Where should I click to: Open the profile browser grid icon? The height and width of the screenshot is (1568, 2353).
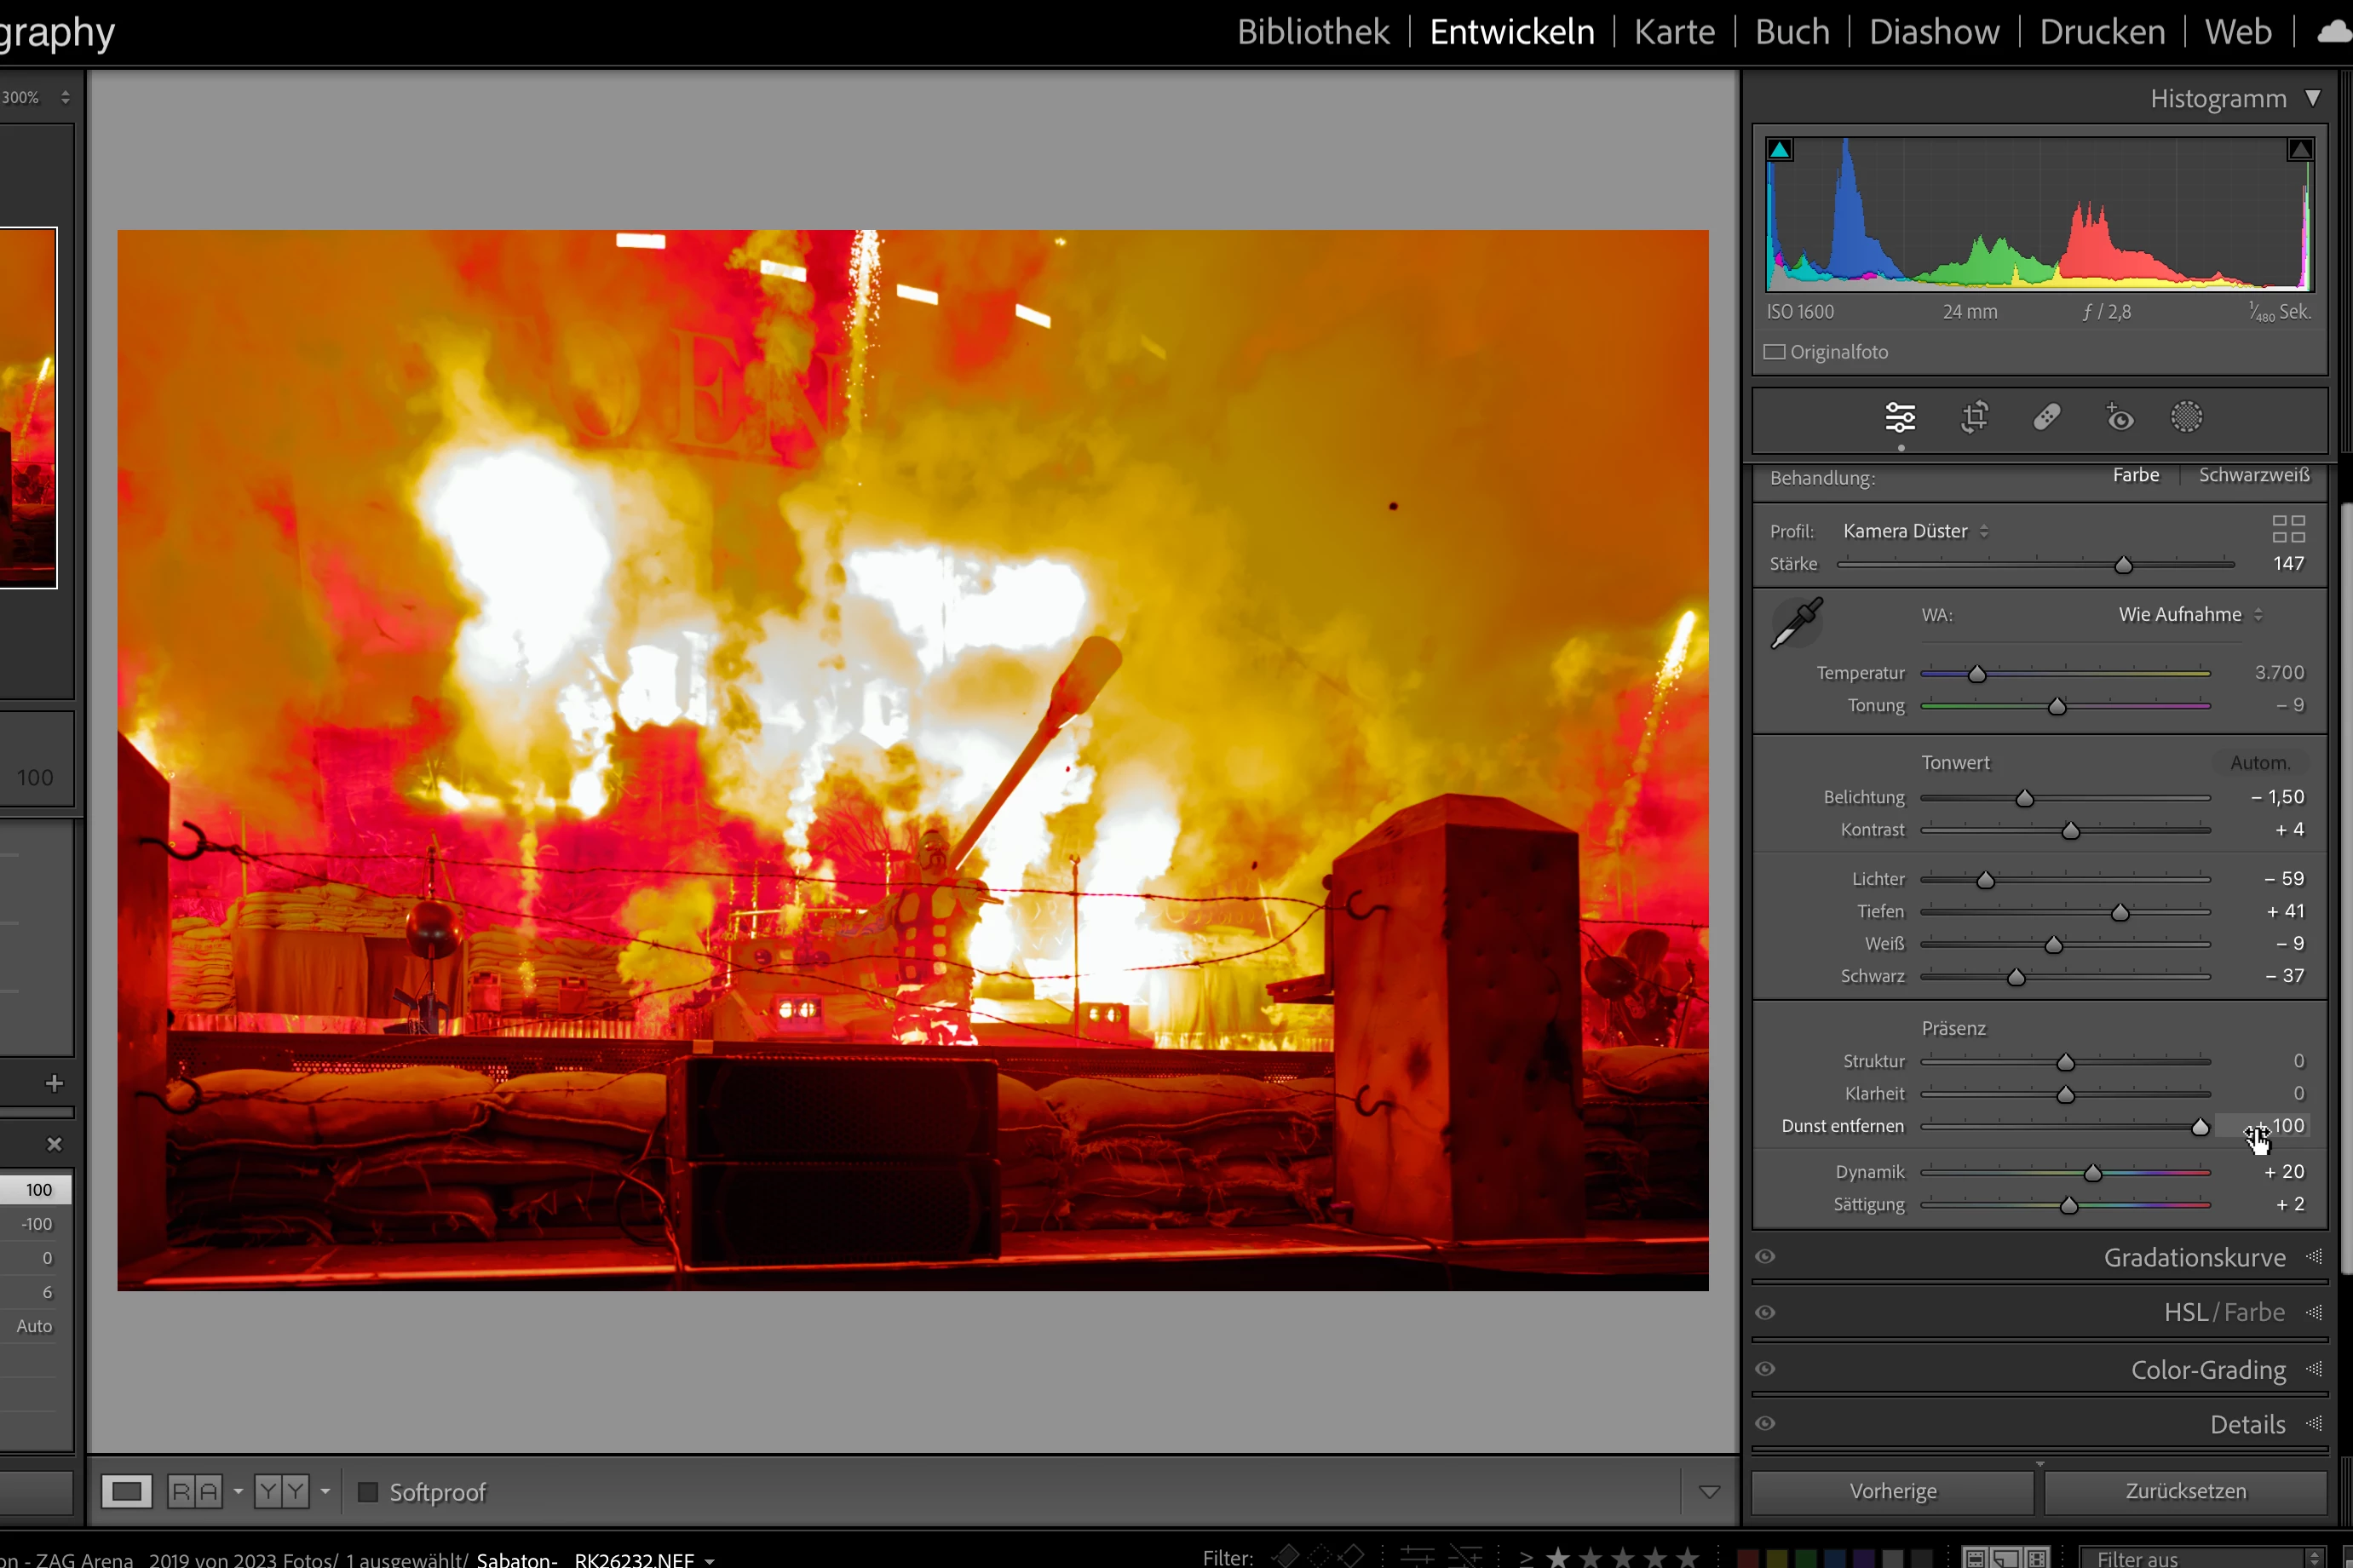tap(2288, 529)
